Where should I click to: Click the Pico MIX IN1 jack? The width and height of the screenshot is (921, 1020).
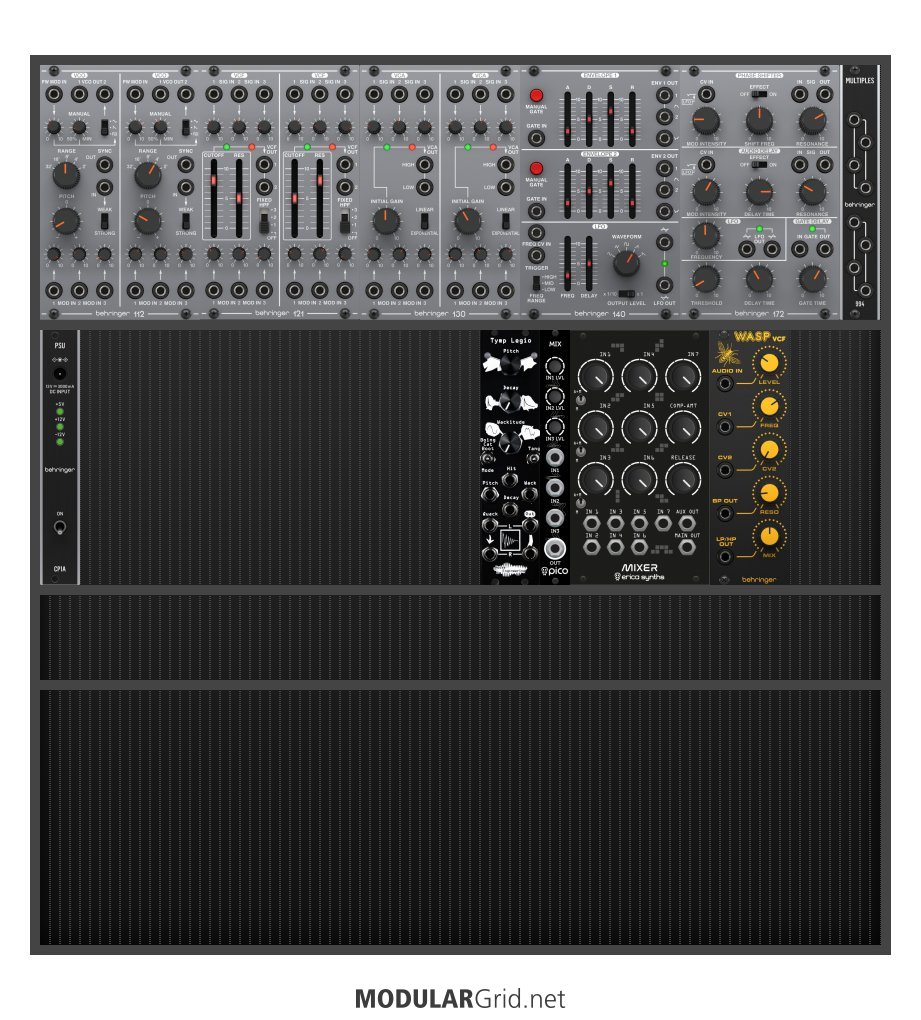555,457
